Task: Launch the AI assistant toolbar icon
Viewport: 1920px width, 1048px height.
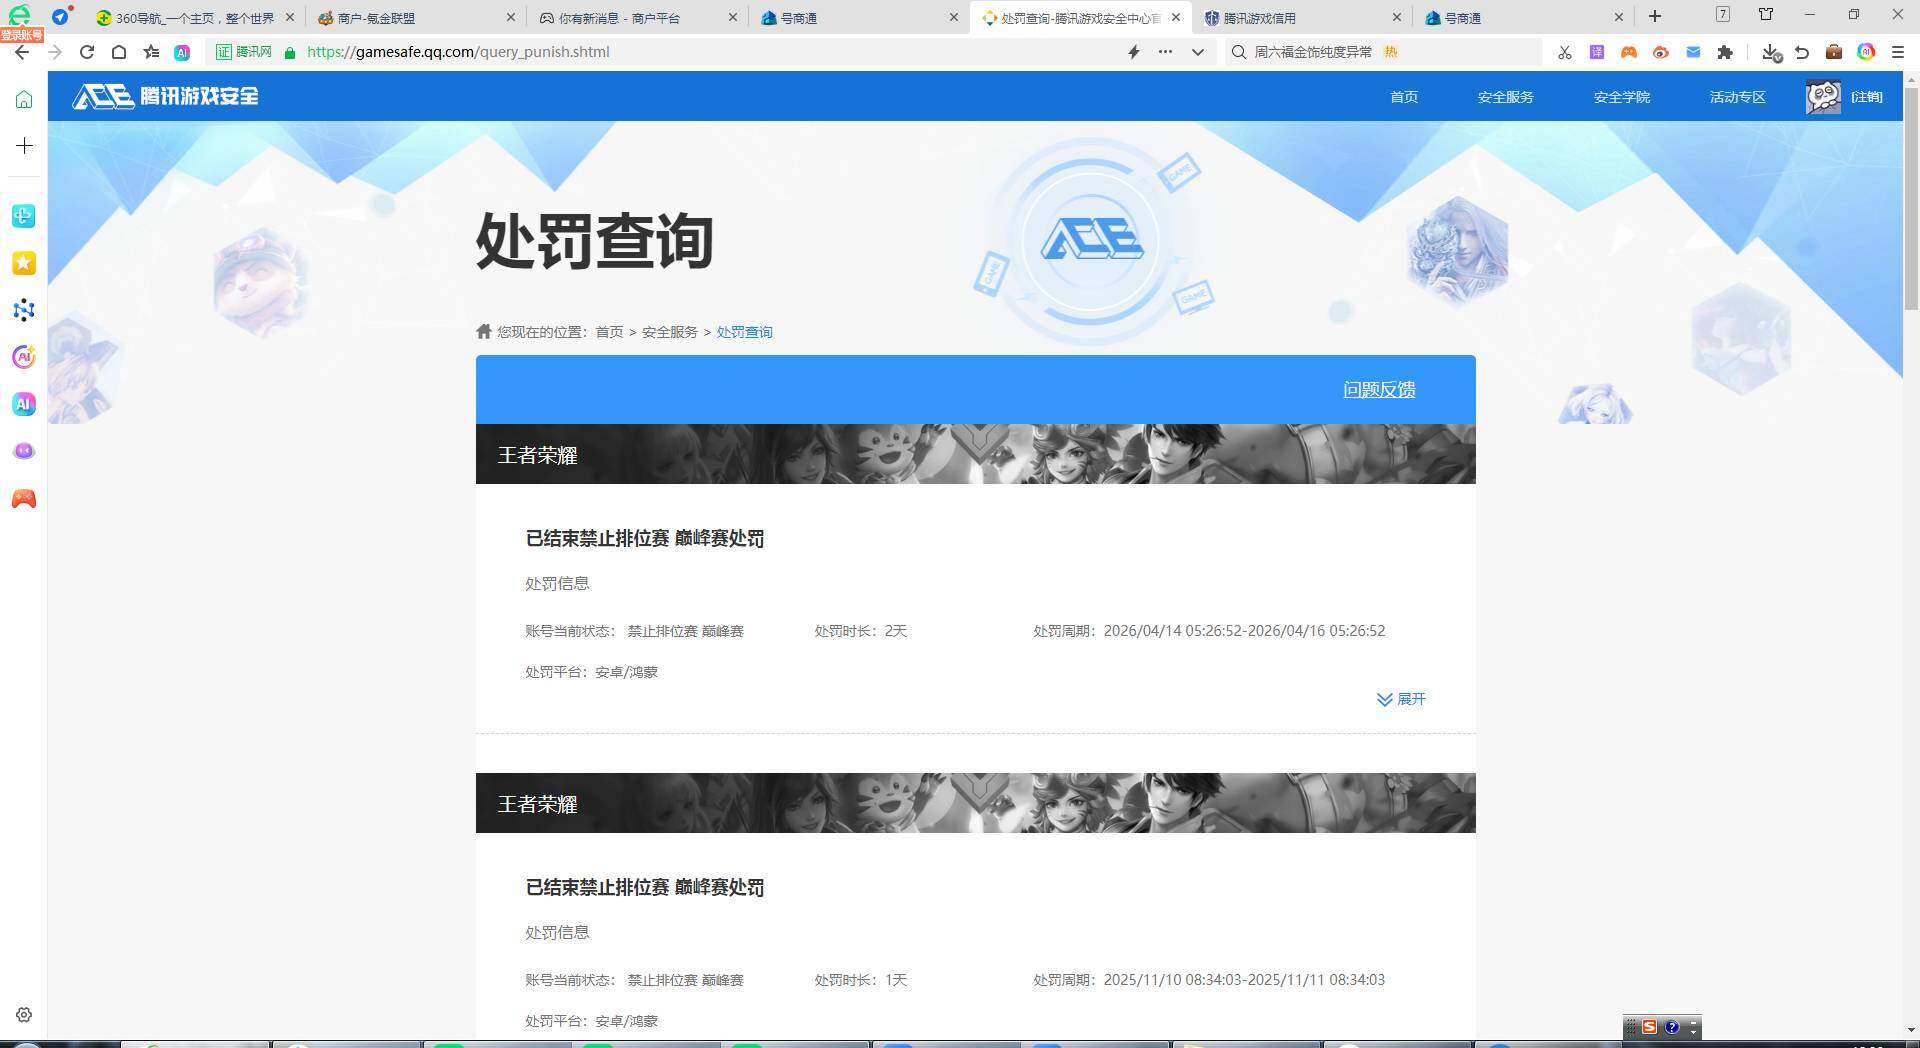Action: (1867, 52)
